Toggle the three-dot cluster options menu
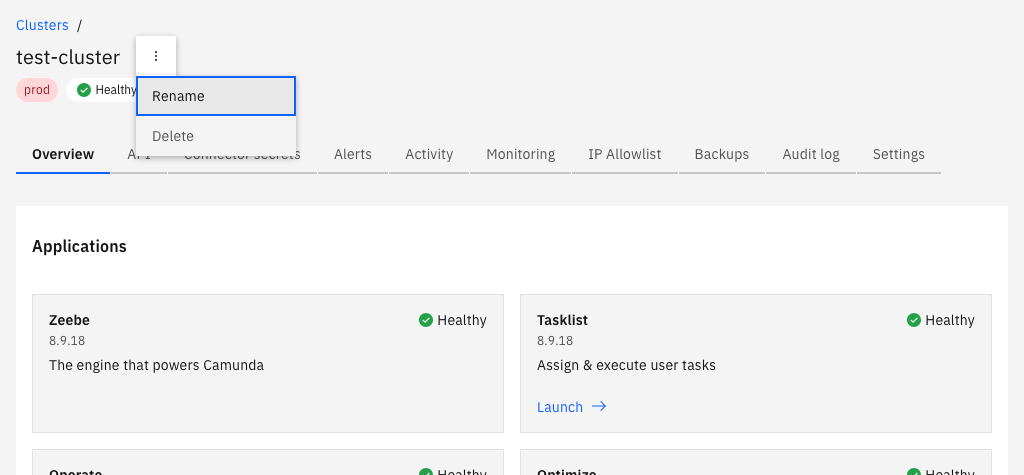1024x475 pixels. [x=156, y=56]
